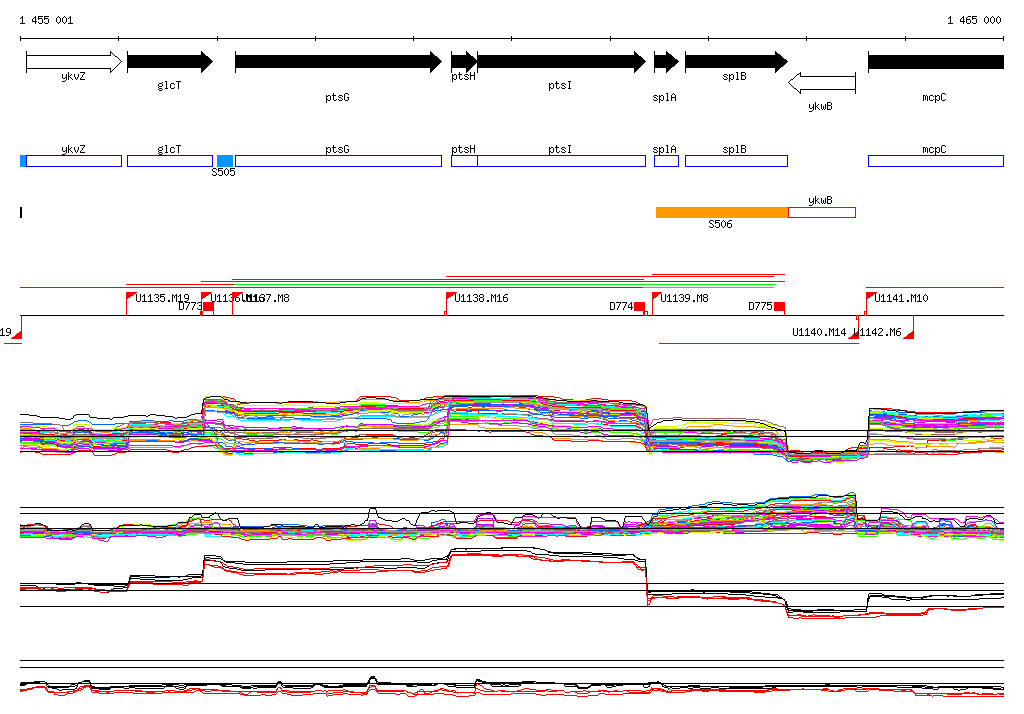Click the U1142.M6 reverse-strand marker label
Viewport: 1024px width, 714px height.
point(878,332)
